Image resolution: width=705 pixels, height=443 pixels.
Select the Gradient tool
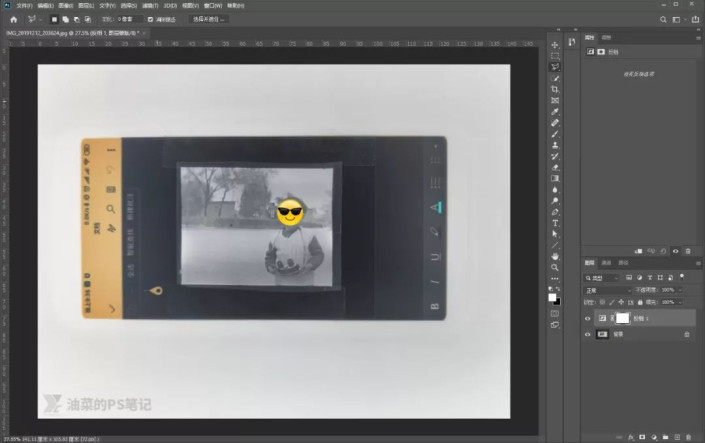555,179
